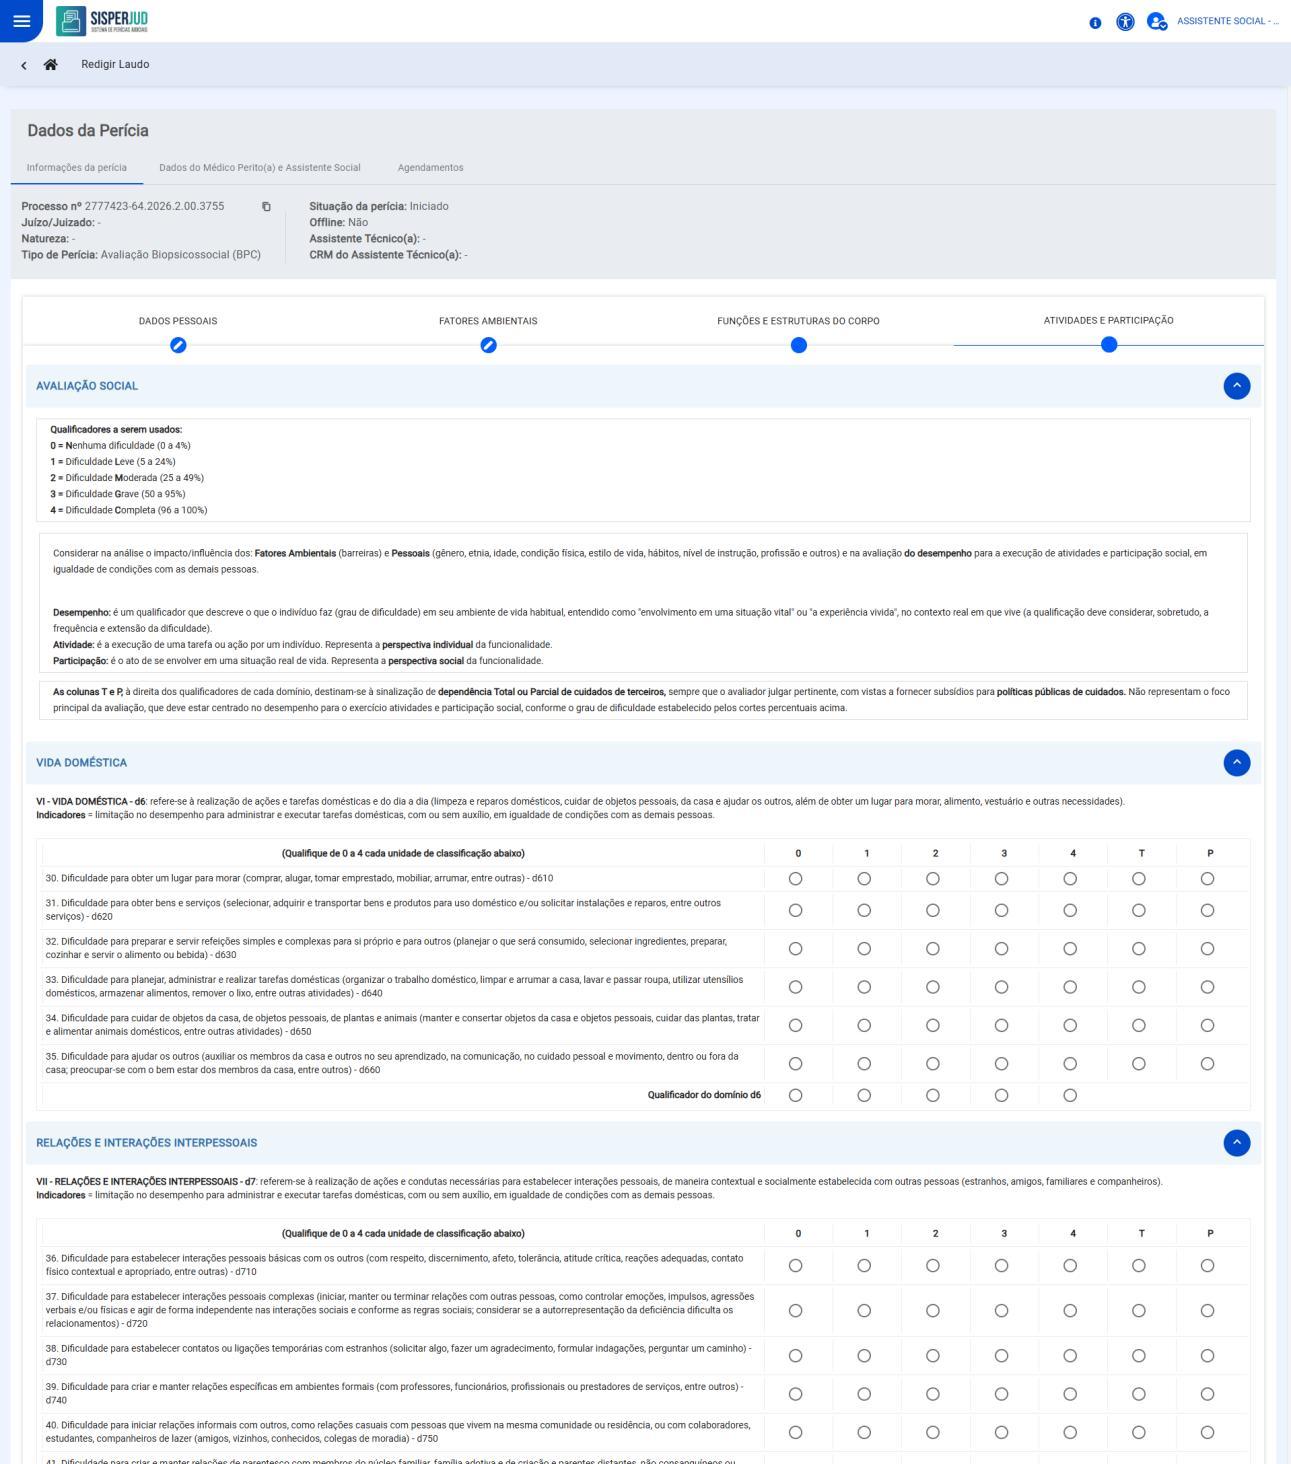Click the '3 = Dificuldade Grave (50 a 95%)' line

(118, 494)
